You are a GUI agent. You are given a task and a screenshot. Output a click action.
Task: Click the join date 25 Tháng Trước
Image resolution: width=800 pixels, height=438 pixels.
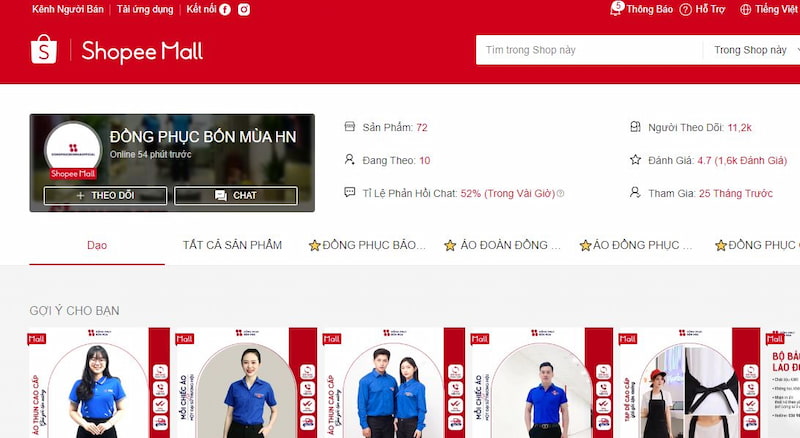coord(736,193)
